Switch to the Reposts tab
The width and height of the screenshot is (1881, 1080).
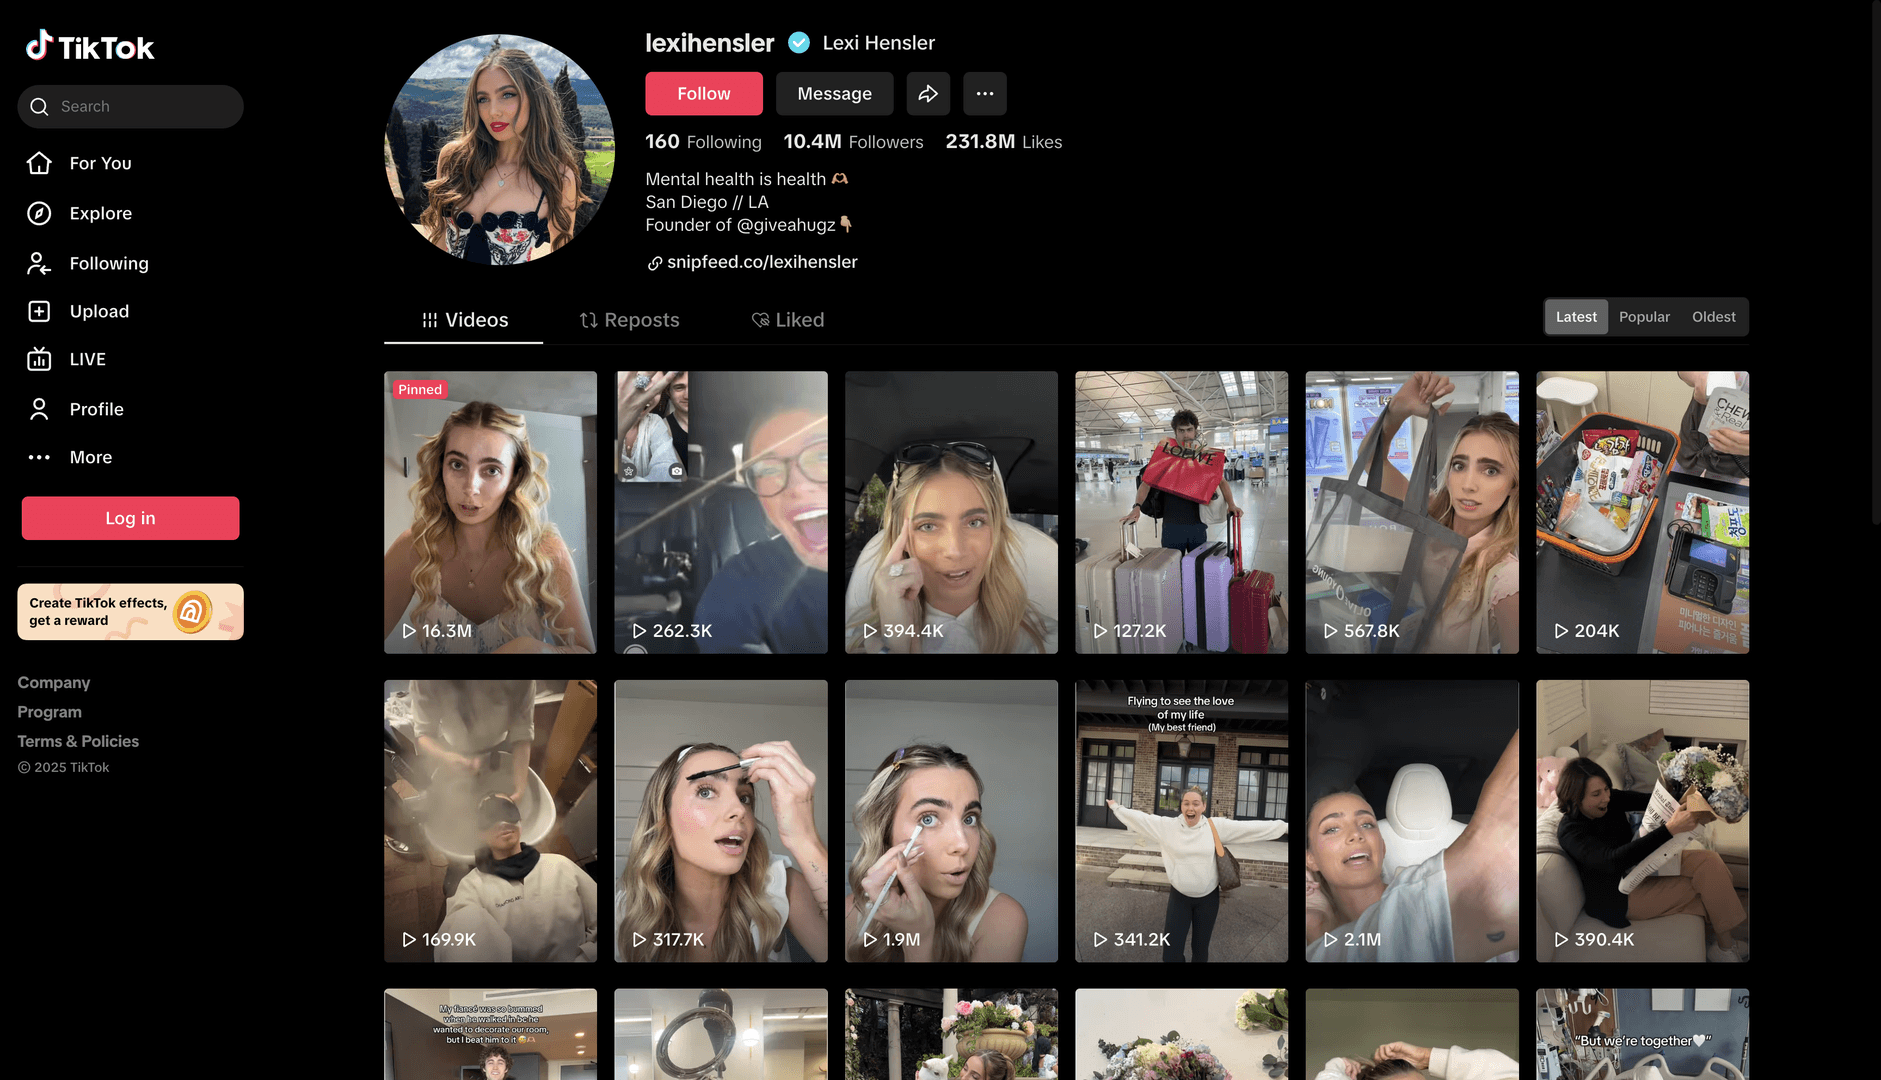coord(629,320)
